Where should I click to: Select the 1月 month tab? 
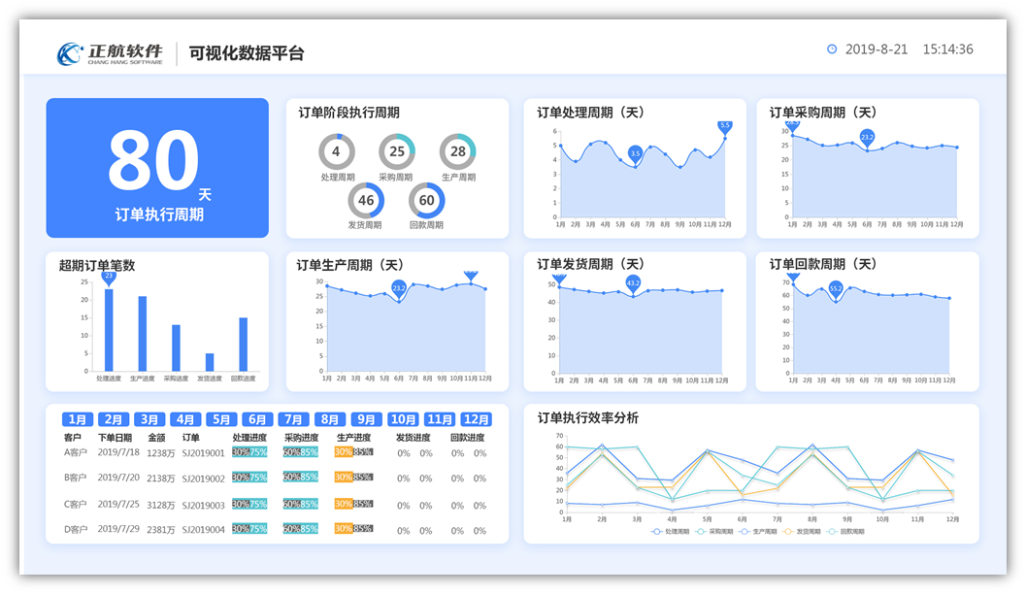(78, 420)
